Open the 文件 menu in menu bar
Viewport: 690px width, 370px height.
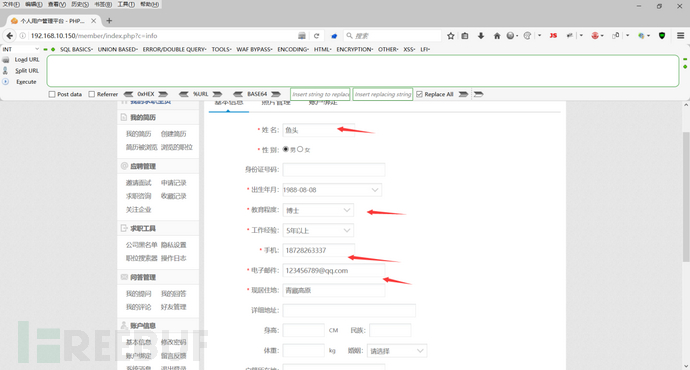tap(11, 4)
